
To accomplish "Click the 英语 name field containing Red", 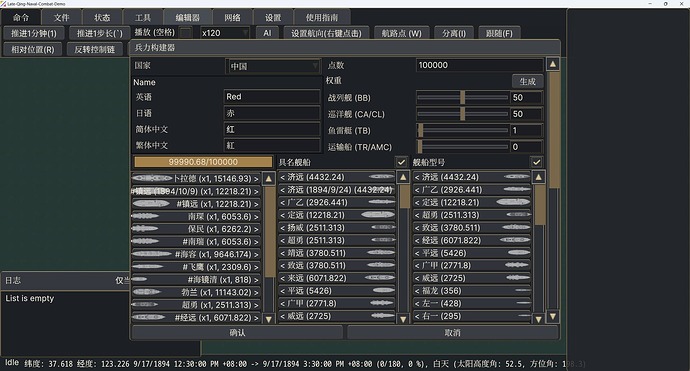I will point(272,96).
